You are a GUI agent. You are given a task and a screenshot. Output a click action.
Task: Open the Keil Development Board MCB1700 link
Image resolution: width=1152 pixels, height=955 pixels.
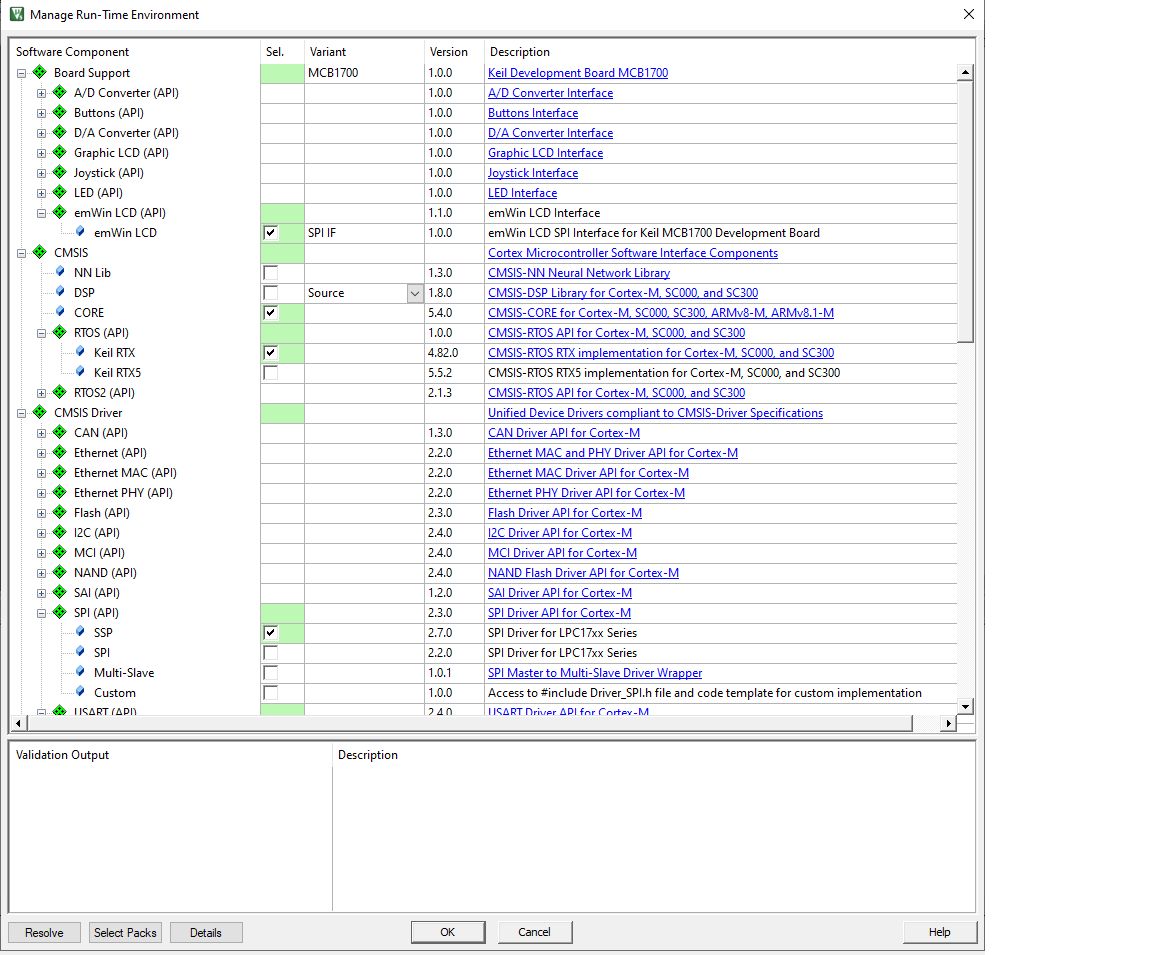(x=577, y=73)
